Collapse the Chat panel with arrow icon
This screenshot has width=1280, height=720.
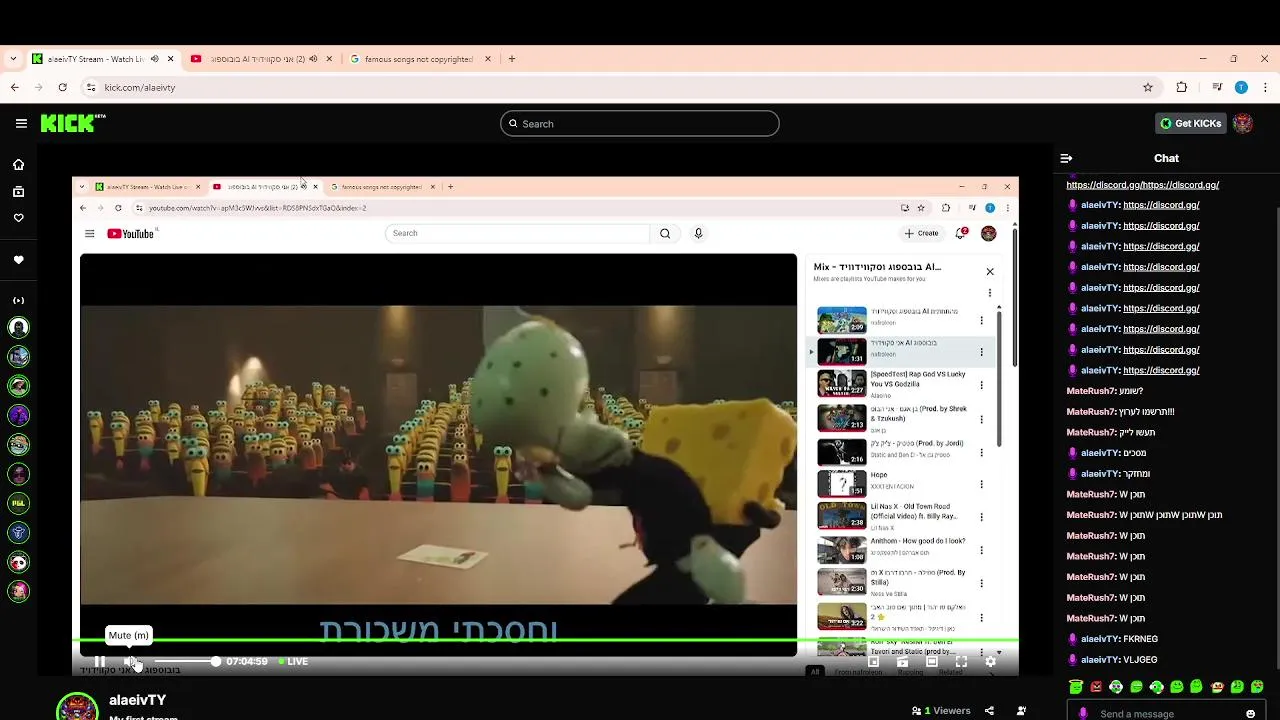(1066, 158)
